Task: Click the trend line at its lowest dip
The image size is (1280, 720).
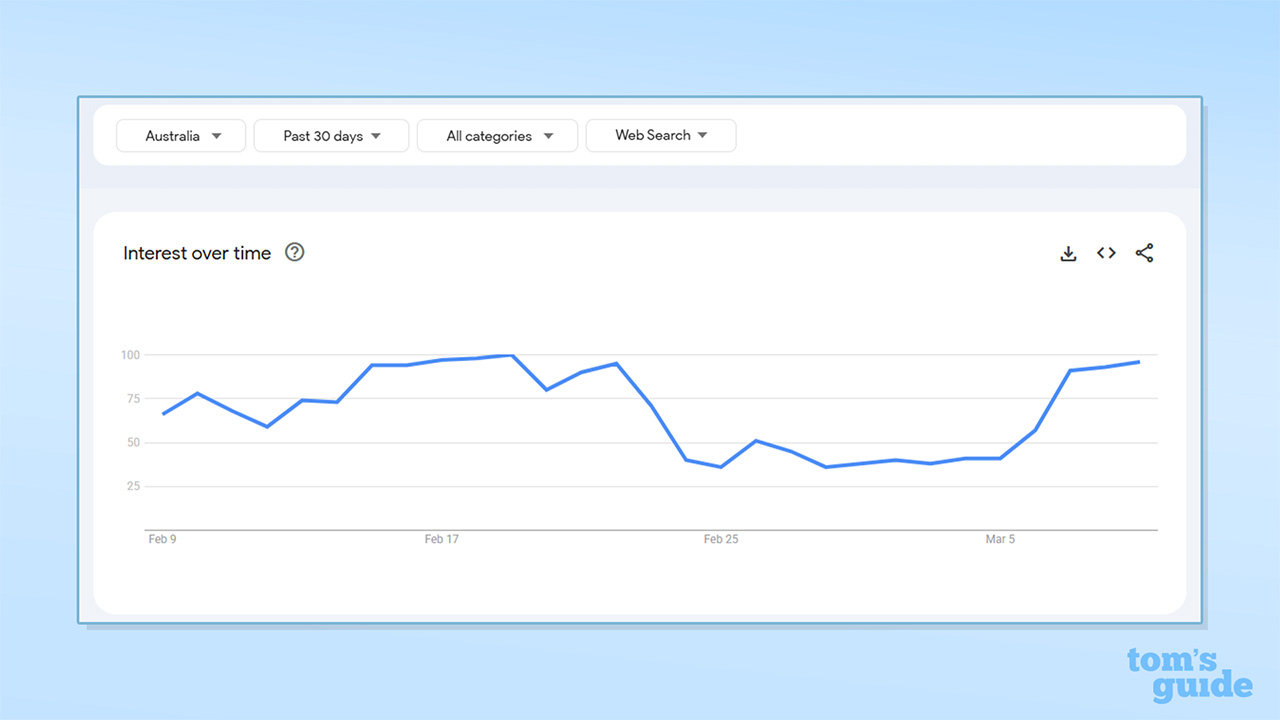Action: (722, 466)
